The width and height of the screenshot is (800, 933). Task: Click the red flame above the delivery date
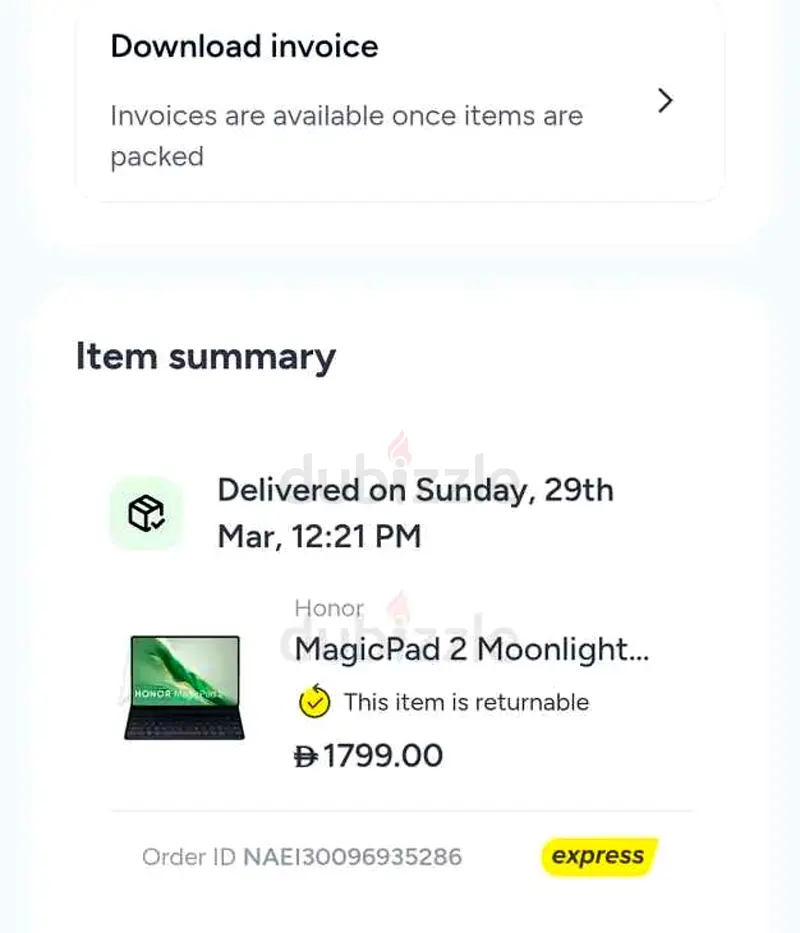pos(400,448)
